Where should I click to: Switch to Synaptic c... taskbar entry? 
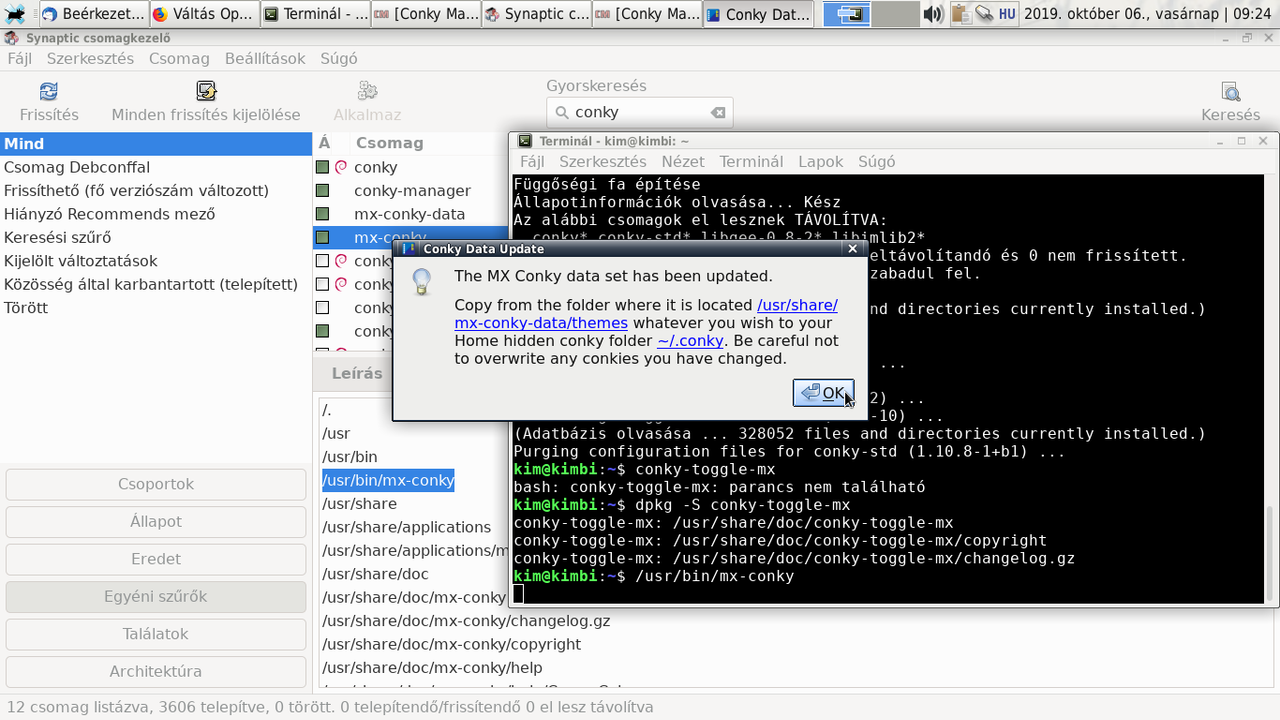click(536, 14)
